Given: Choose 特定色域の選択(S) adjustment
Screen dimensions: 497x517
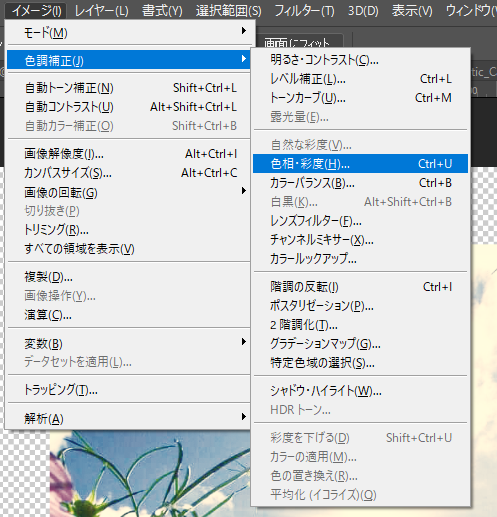Looking at the screenshot, I should [360, 363].
